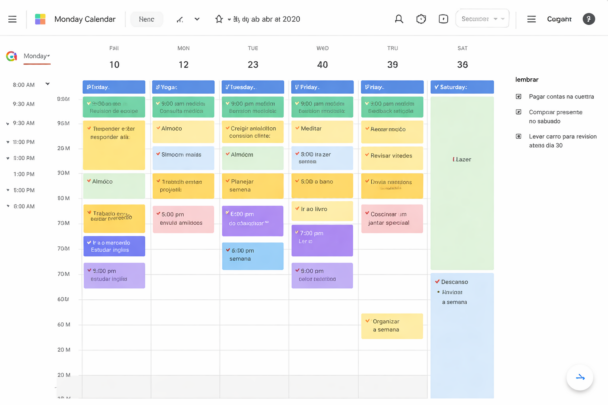Open the list view icon beside Cogant
This screenshot has height=405, width=608.
[531, 19]
